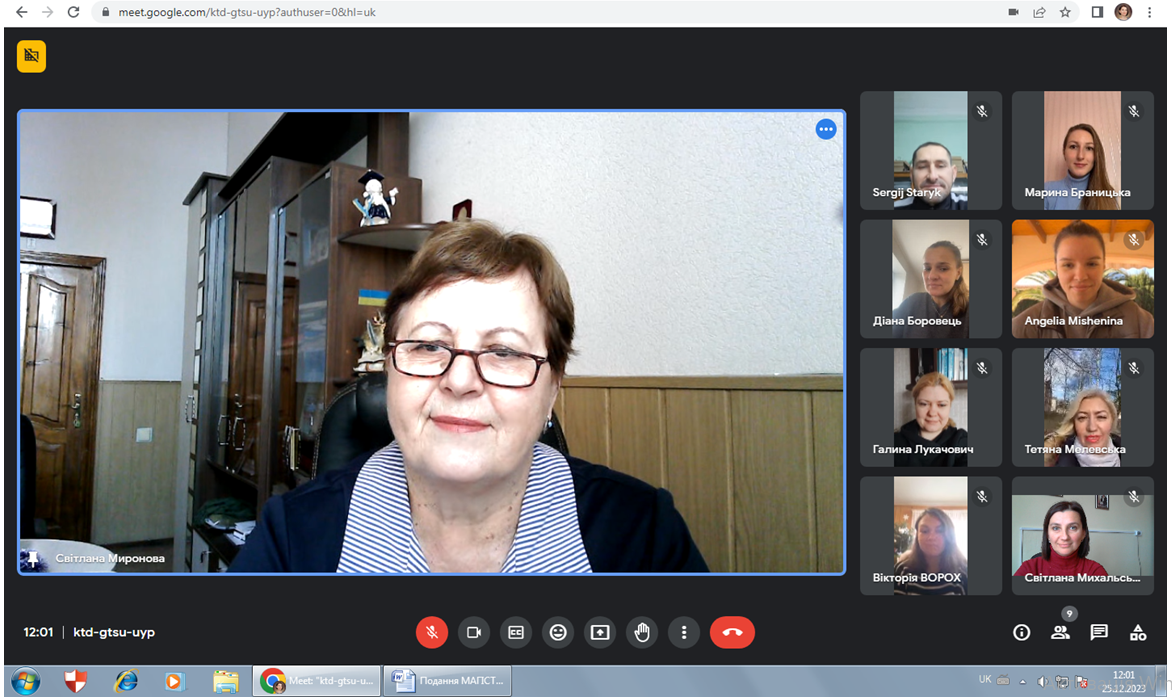Viewport: 1172px width, 699px height.
Task: Unmute the microphone in call controls
Action: click(x=432, y=632)
